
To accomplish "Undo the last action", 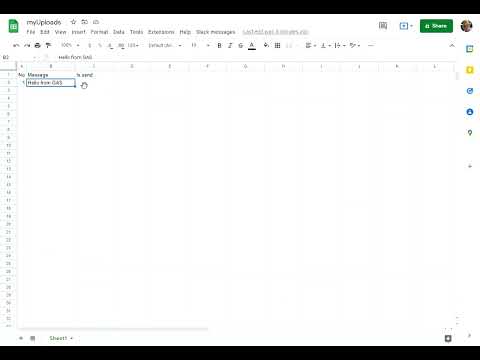I will [16, 45].
